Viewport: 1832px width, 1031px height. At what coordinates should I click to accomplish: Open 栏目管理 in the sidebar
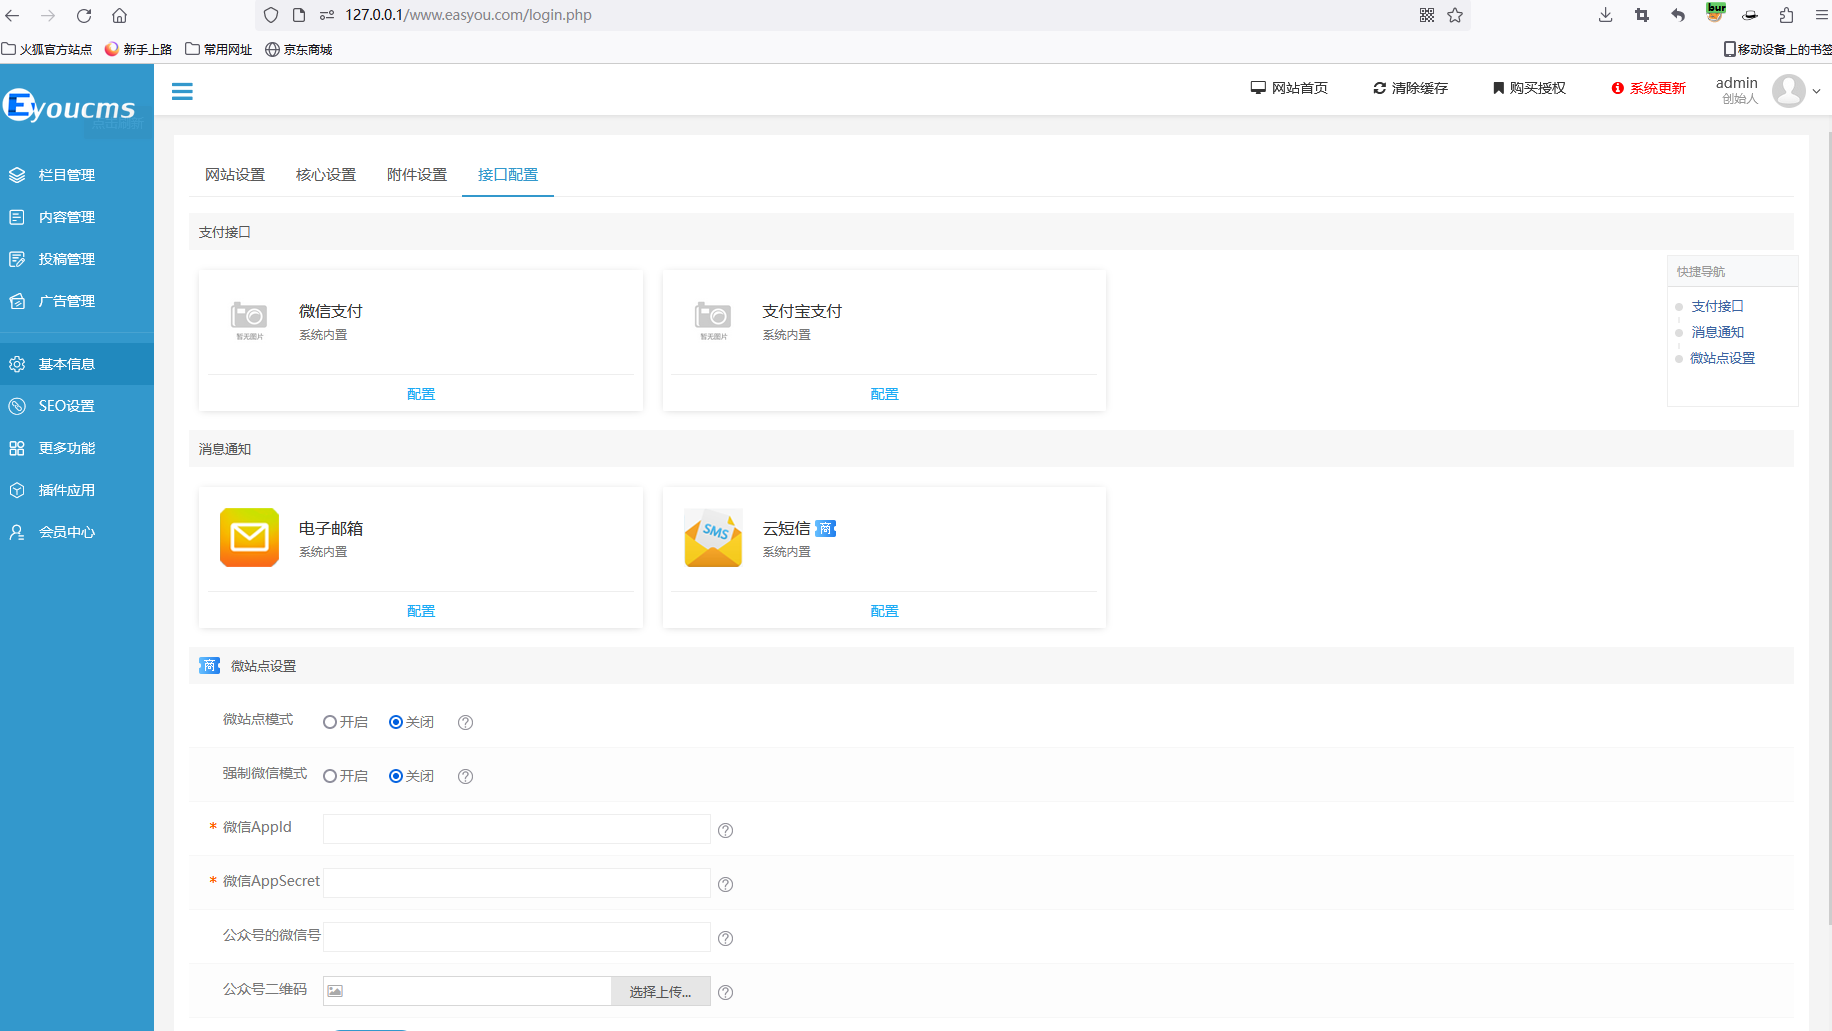[77, 175]
